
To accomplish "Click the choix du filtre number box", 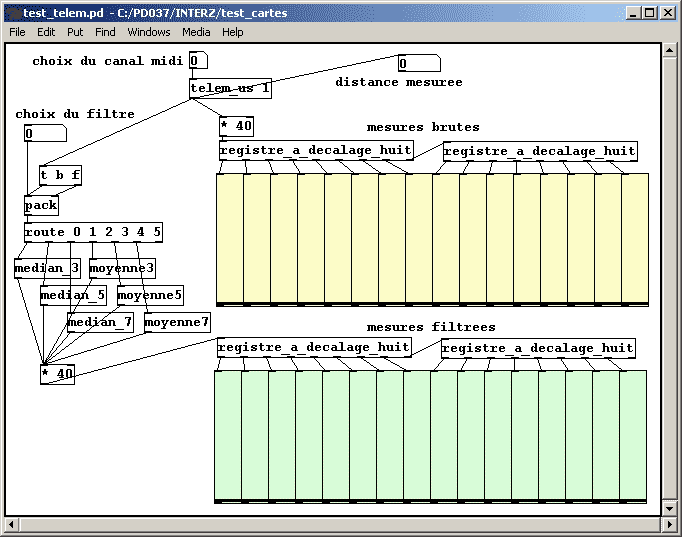I will [44, 134].
